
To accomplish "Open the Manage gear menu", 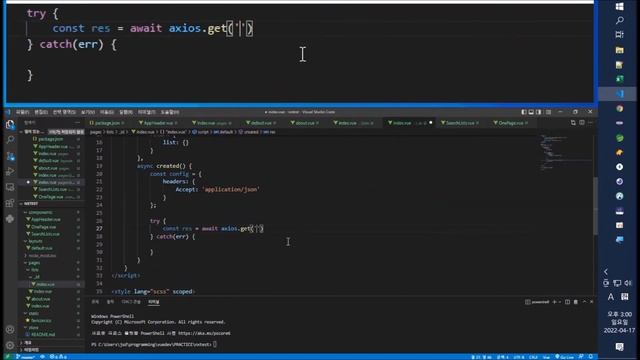I will [10, 345].
